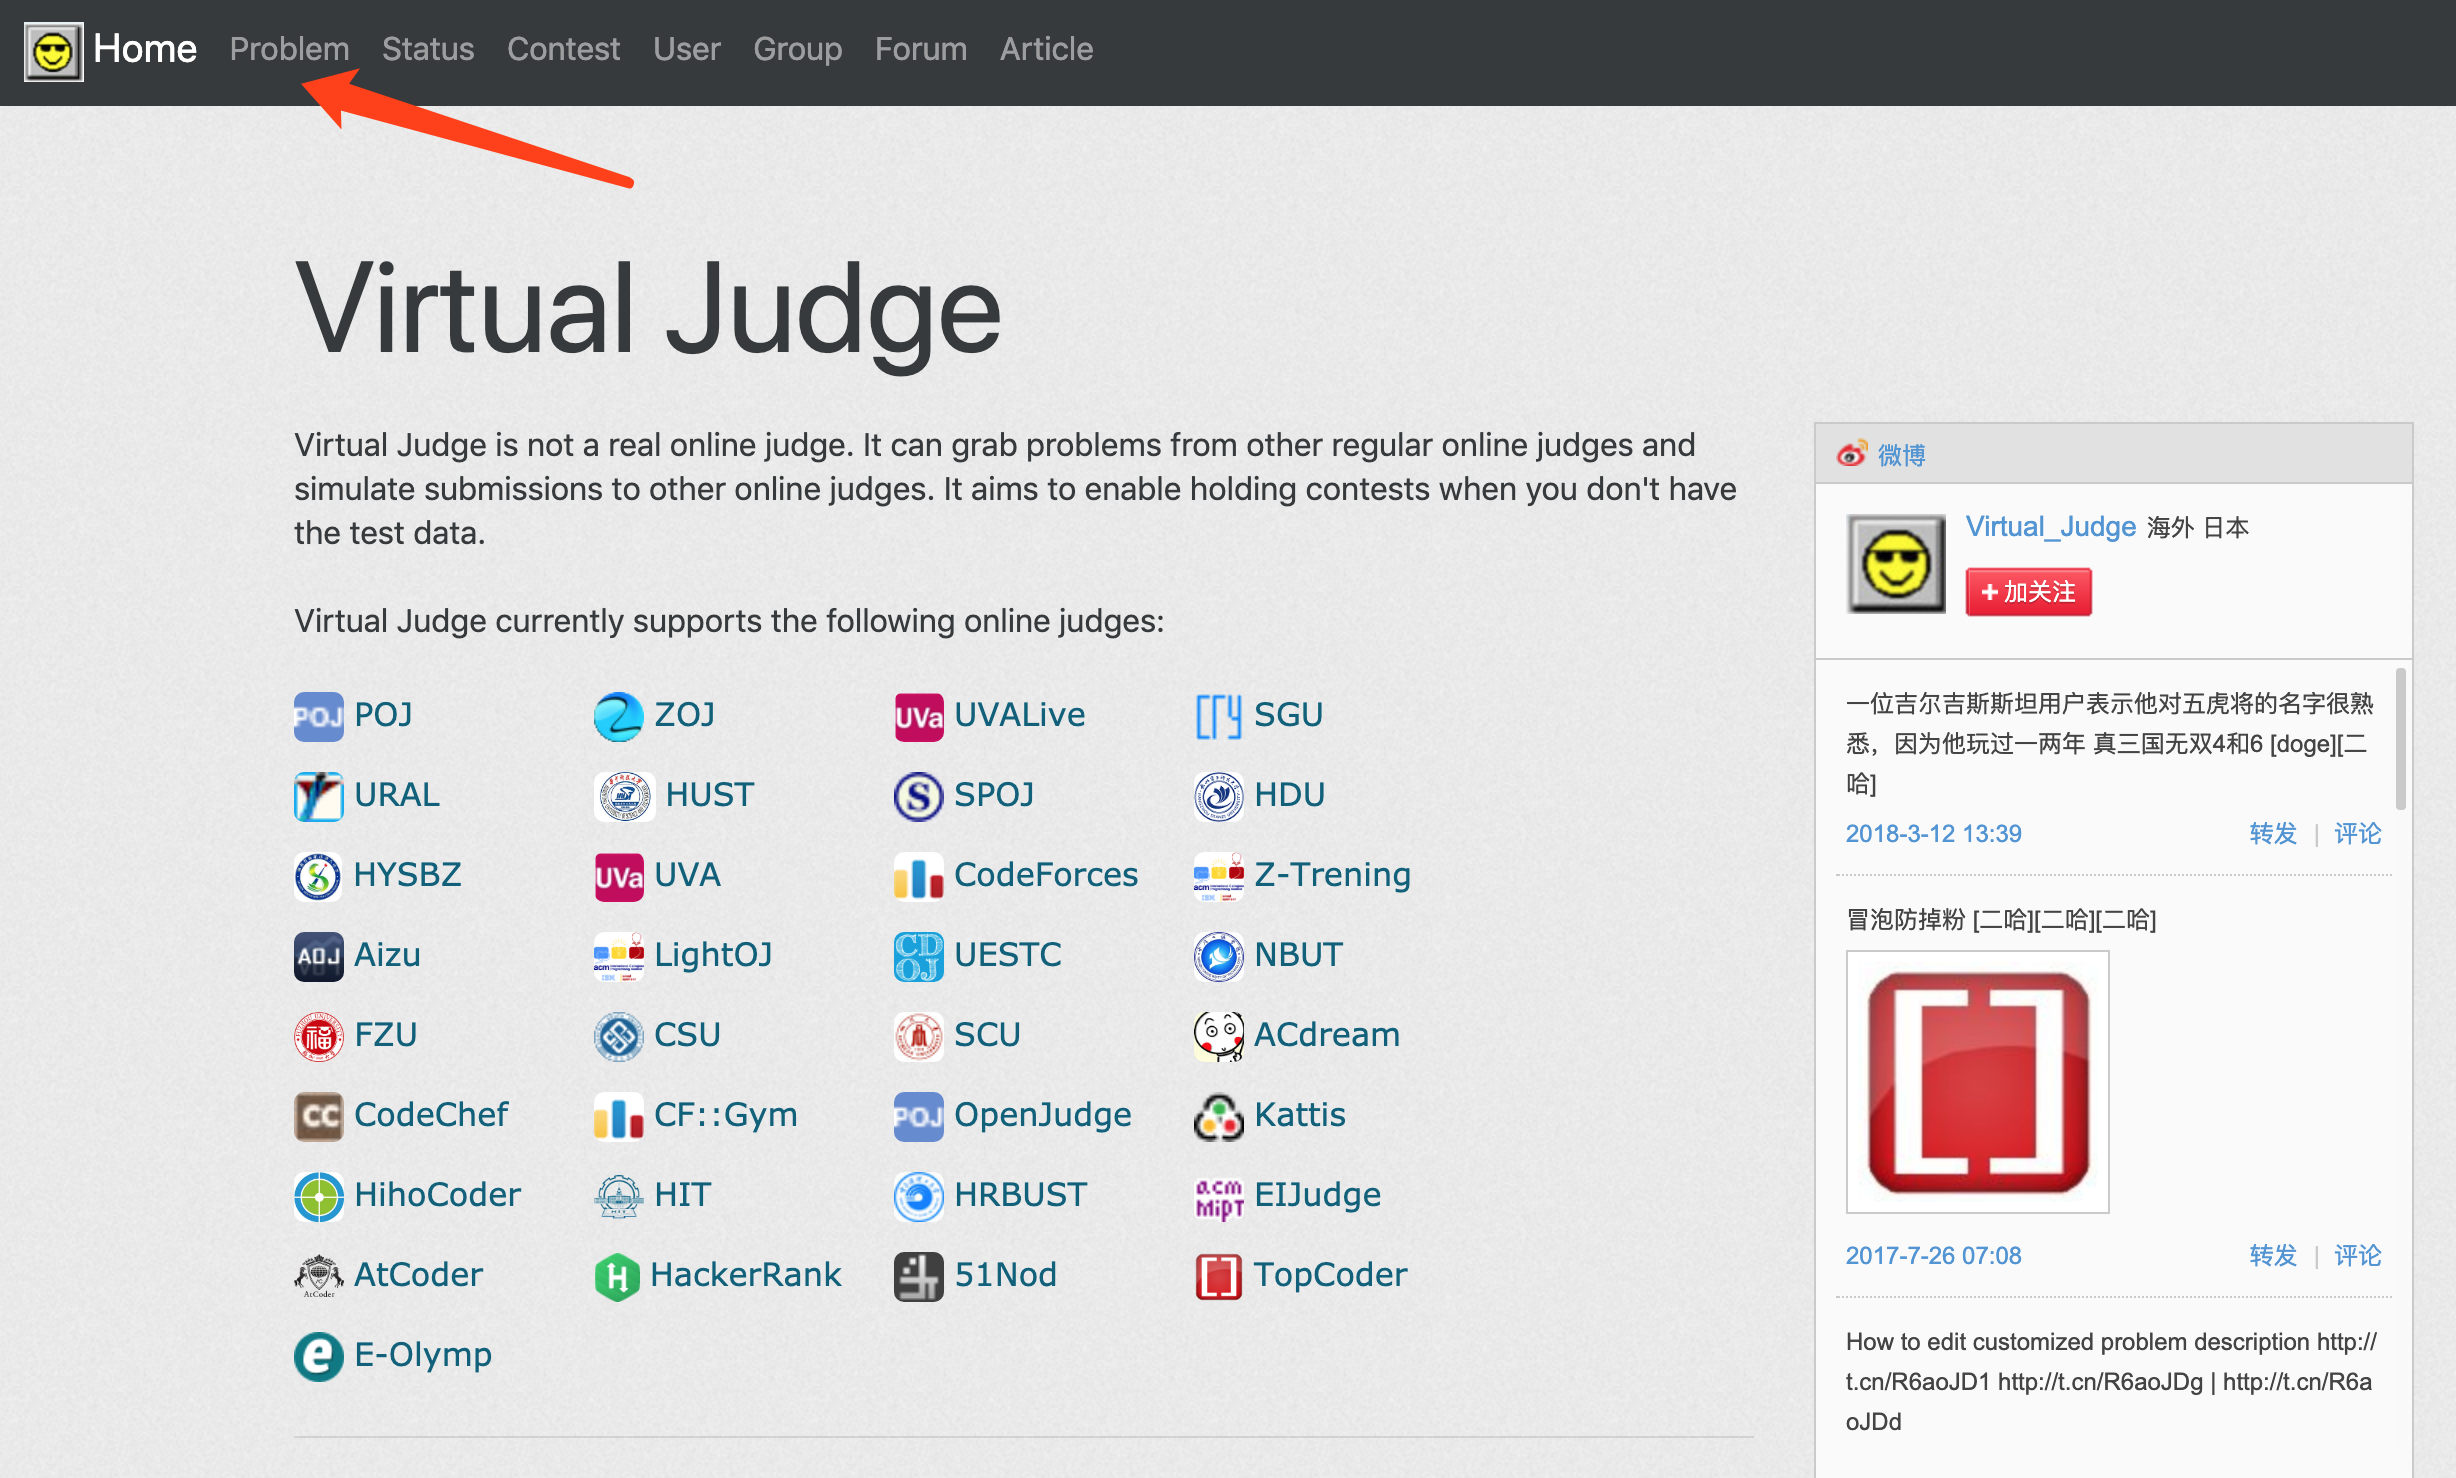
Task: Click the HYSBZ judge icon
Action: tap(319, 876)
